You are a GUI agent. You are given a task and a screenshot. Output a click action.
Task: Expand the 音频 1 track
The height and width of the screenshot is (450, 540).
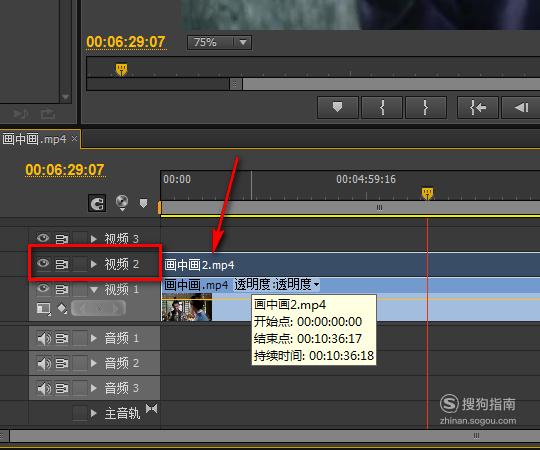93,338
